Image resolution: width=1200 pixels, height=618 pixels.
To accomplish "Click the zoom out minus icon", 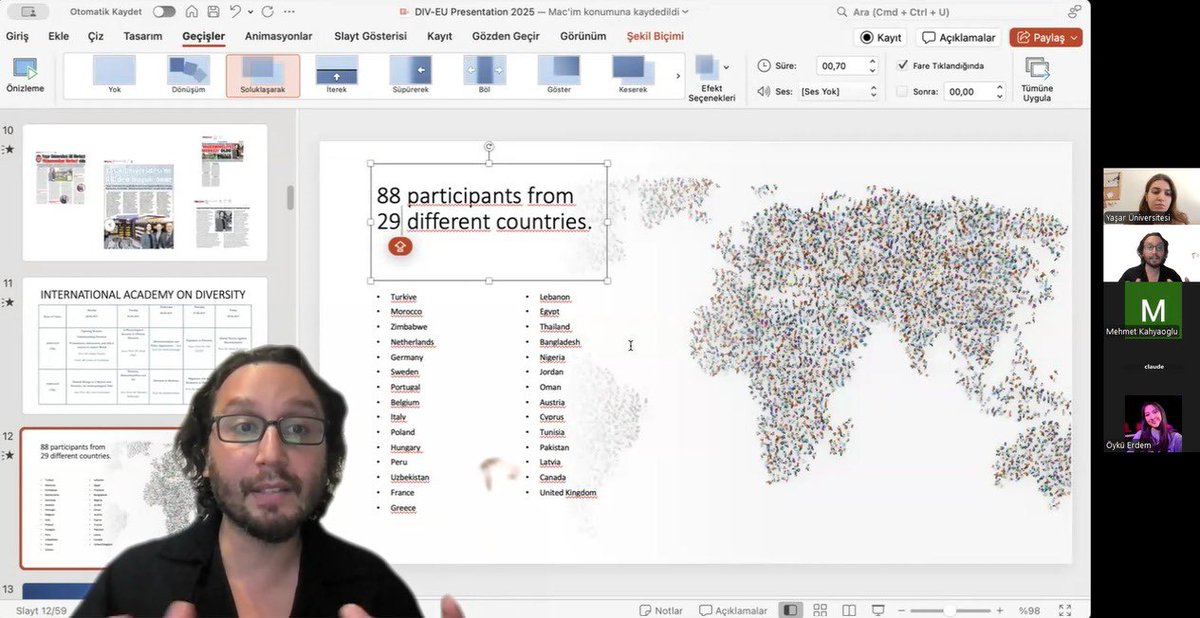I will (x=903, y=610).
